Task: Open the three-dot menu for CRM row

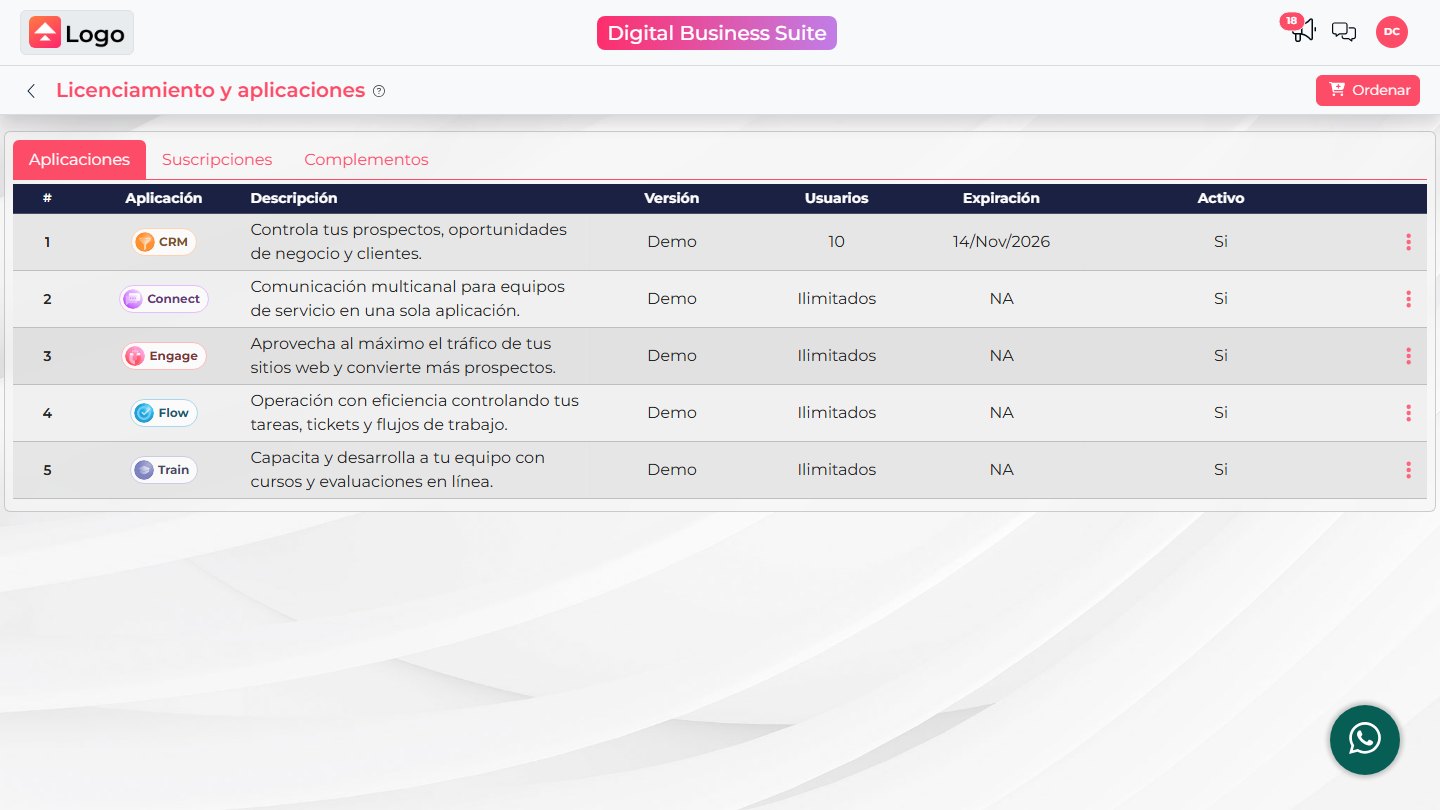Action: 1408,242
